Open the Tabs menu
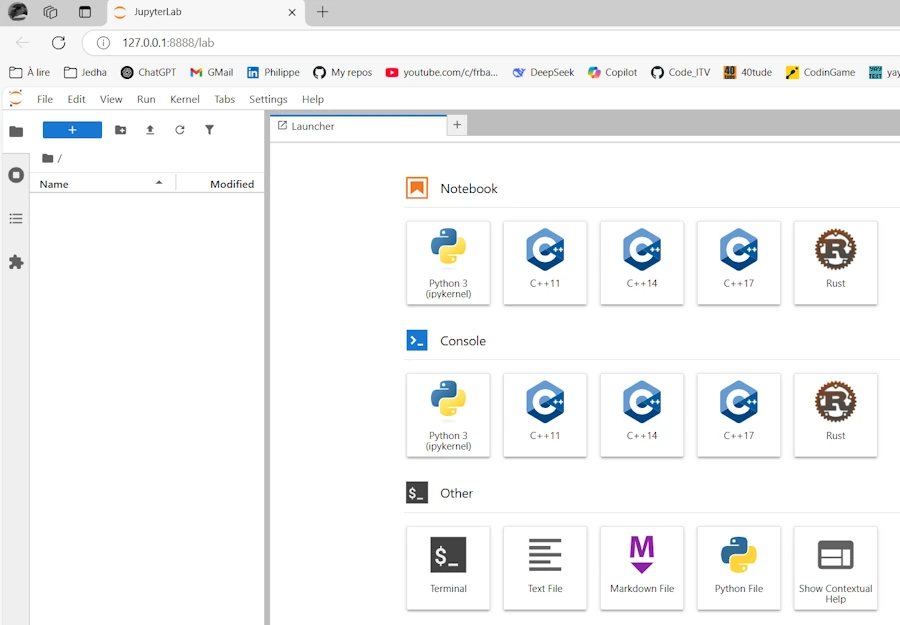Image resolution: width=900 pixels, height=625 pixels. (x=224, y=99)
